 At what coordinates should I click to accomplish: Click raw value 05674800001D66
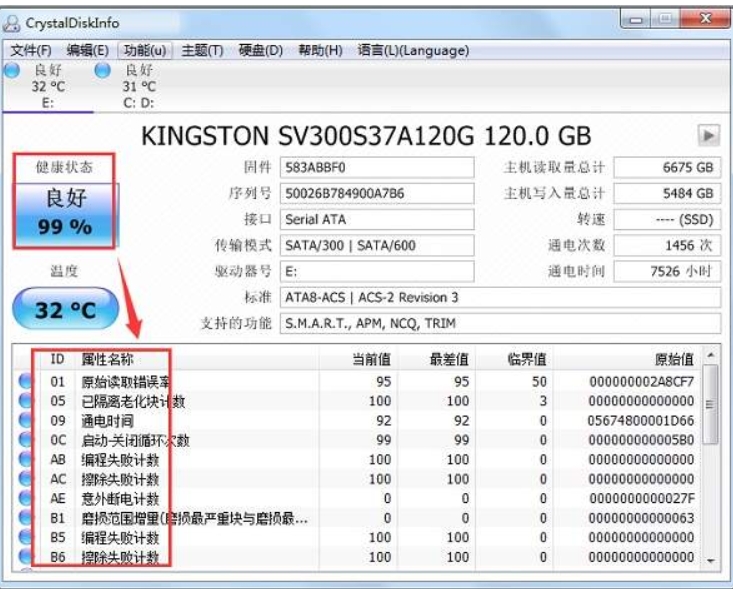pyautogui.click(x=640, y=420)
